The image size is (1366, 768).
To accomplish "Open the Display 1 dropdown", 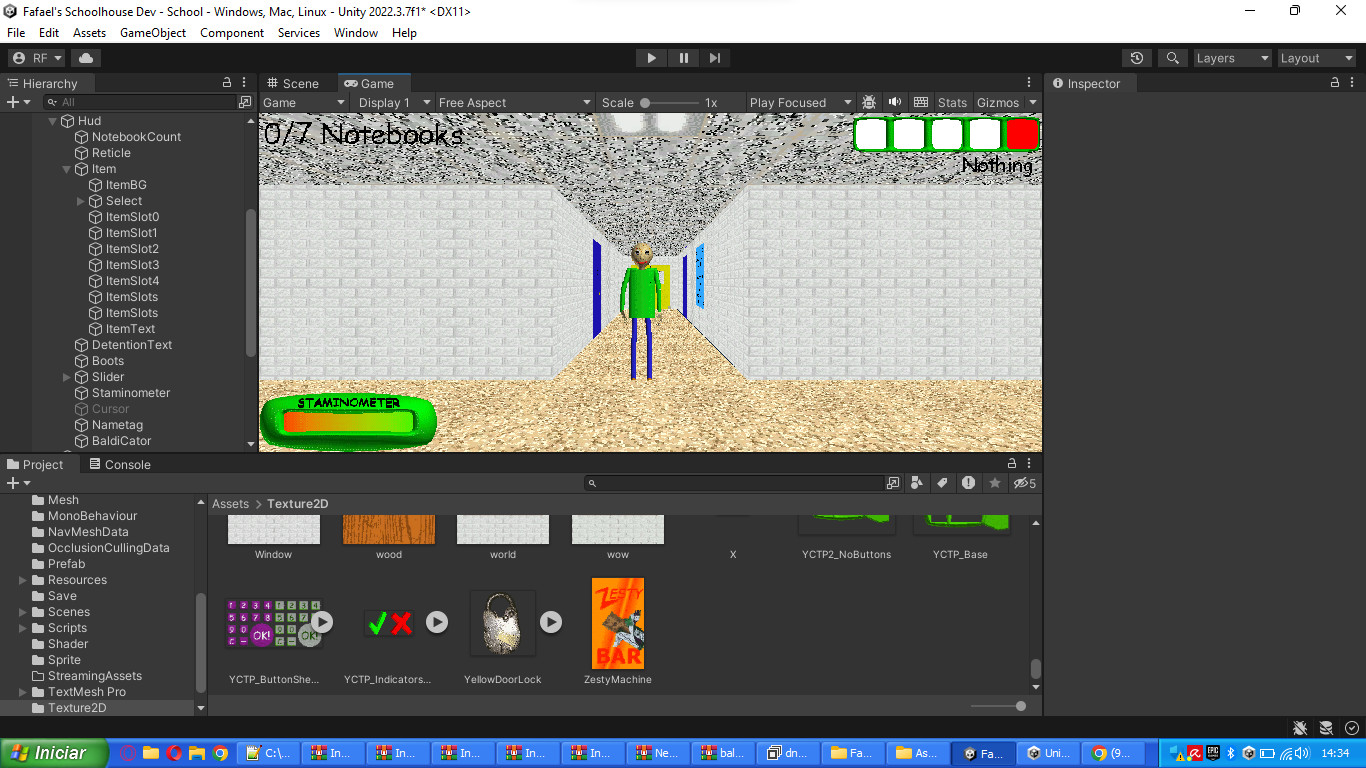I will (394, 102).
